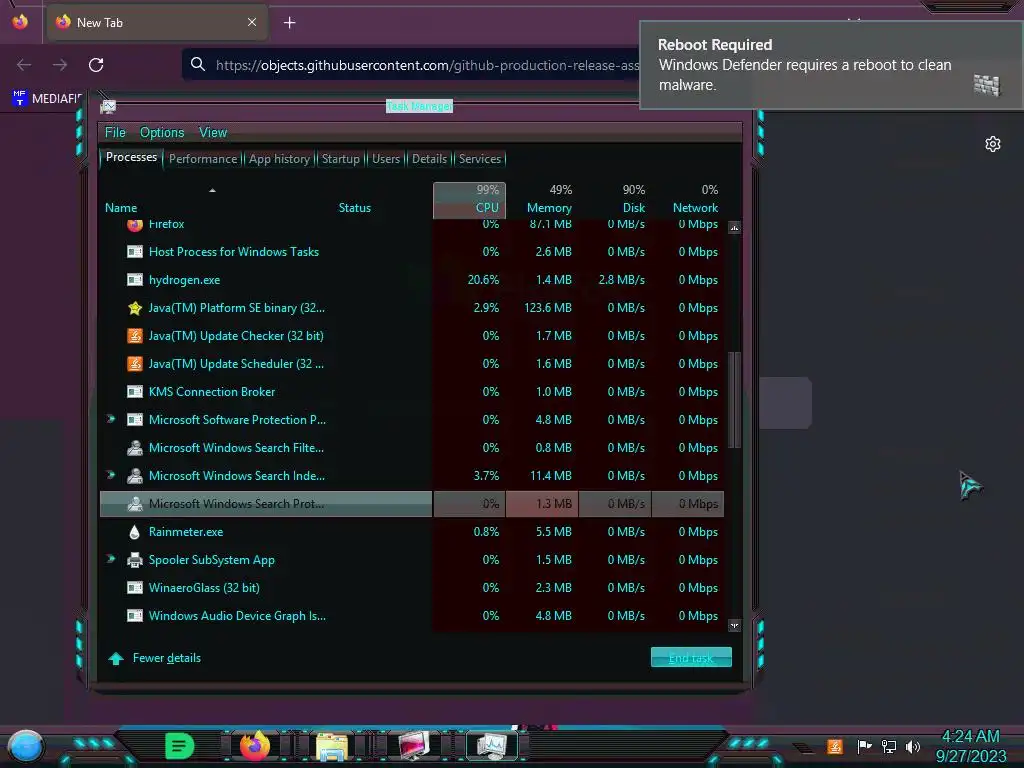
Task: Select the hydrogen.exe process name
Action: pos(184,280)
